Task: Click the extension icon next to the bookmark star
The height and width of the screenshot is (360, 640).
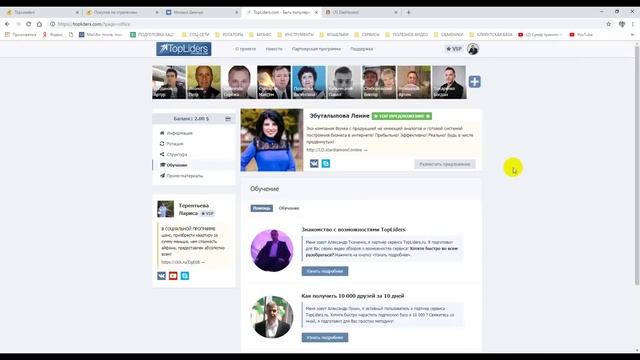Action: [622, 24]
